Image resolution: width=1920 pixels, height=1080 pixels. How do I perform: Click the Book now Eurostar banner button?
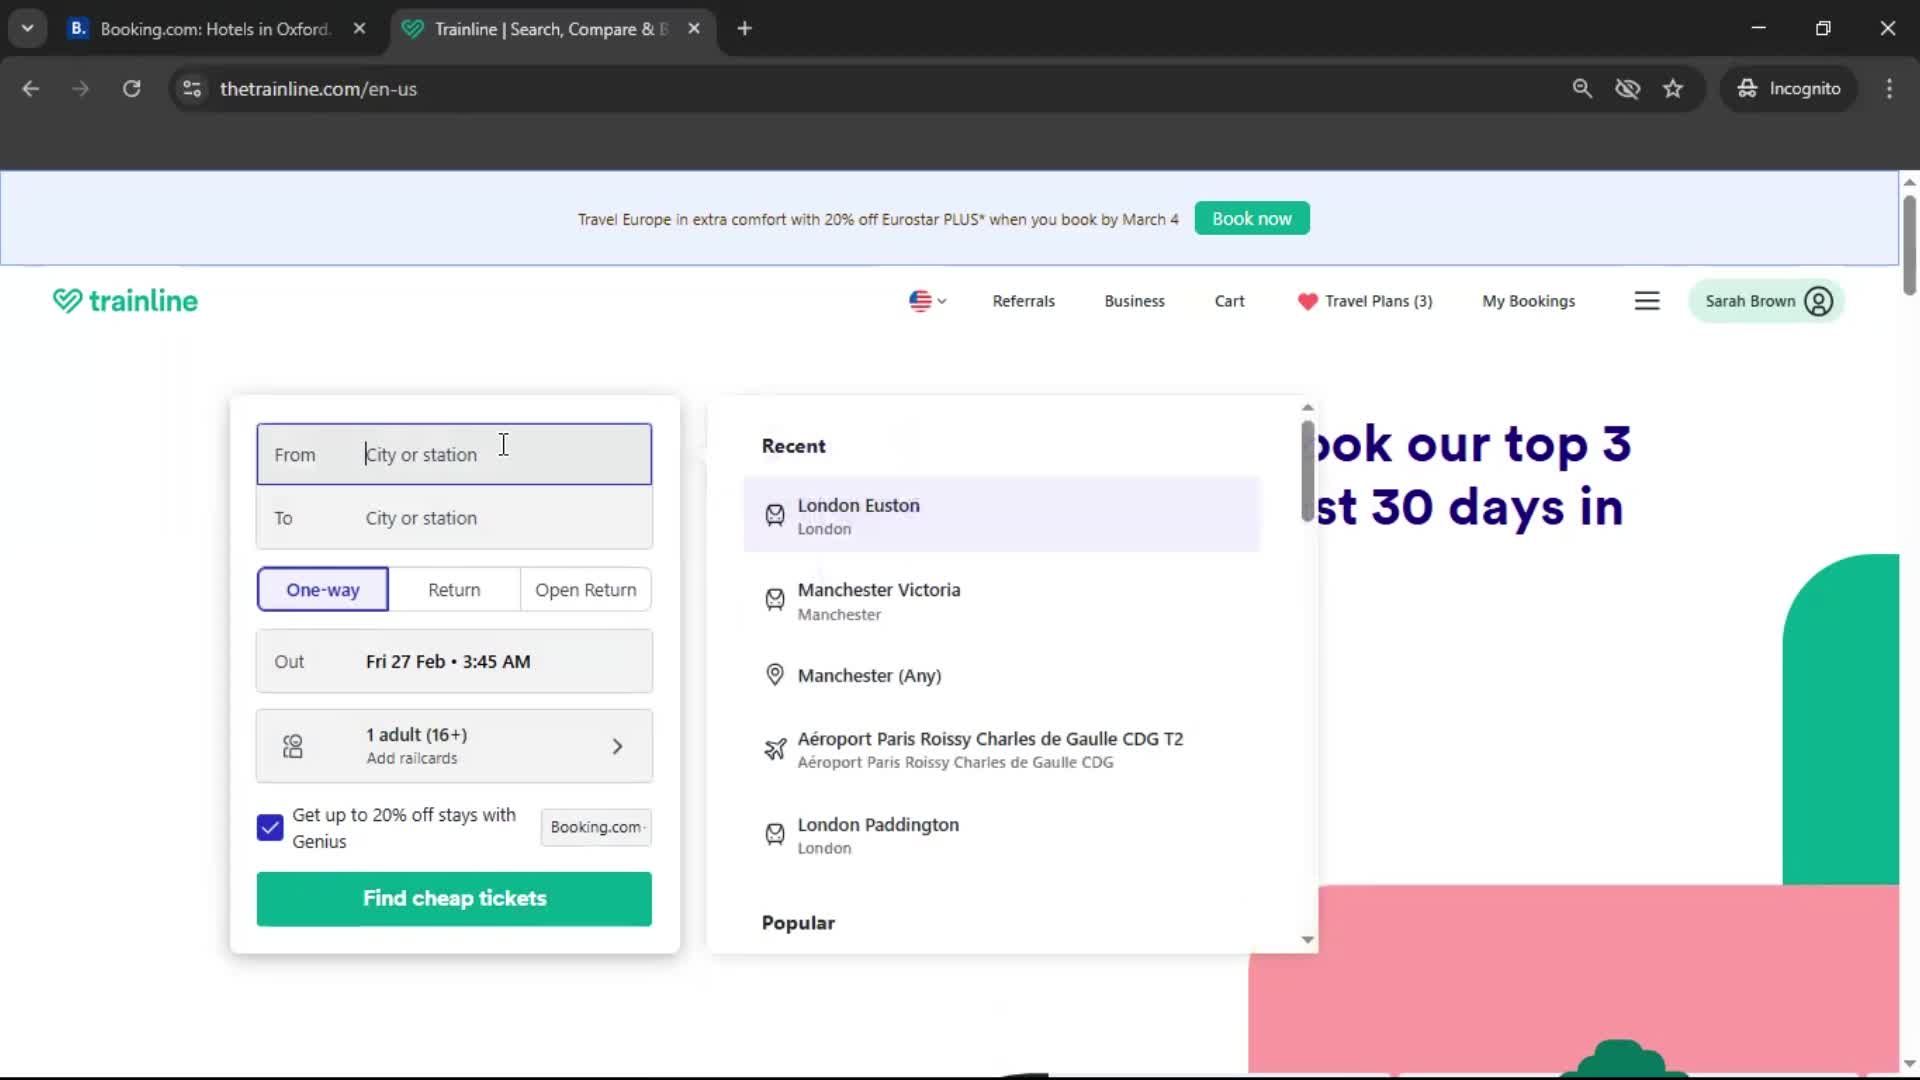[1251, 218]
